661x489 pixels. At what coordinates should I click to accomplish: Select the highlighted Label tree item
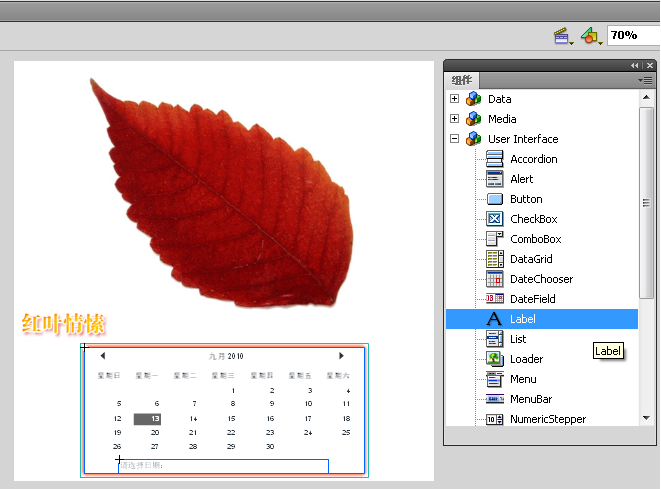[x=523, y=319]
